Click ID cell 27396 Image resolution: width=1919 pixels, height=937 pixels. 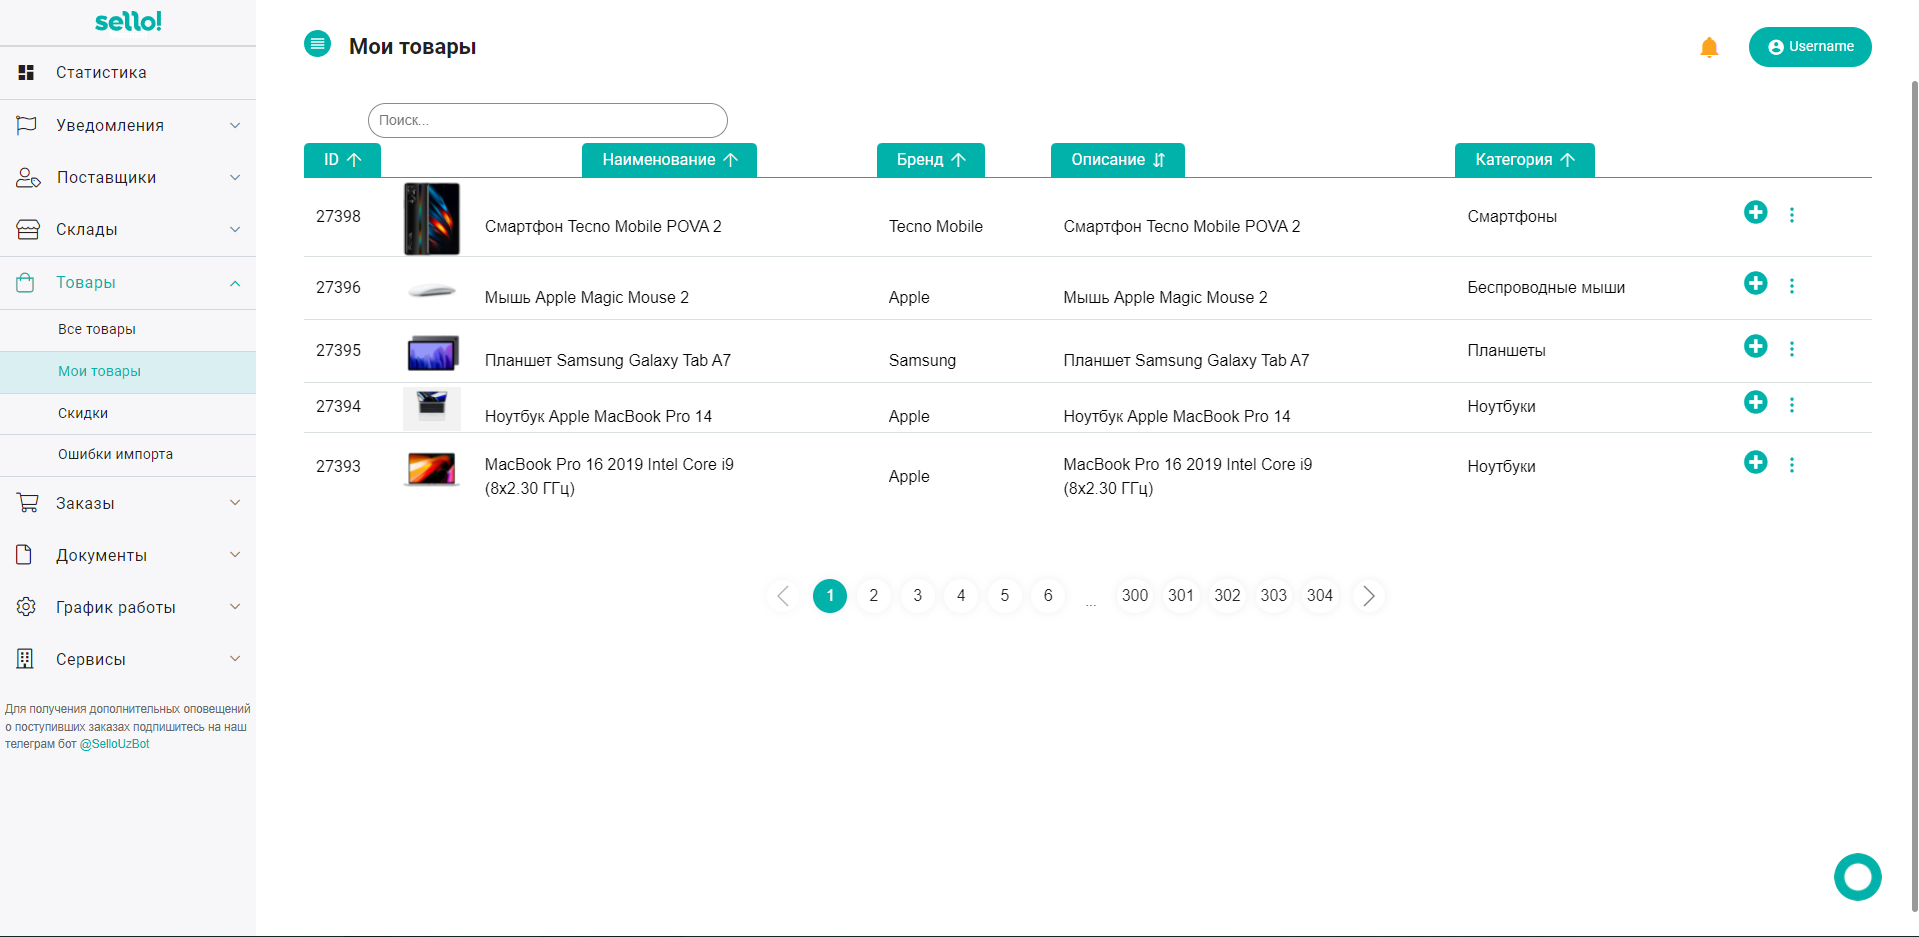click(338, 288)
